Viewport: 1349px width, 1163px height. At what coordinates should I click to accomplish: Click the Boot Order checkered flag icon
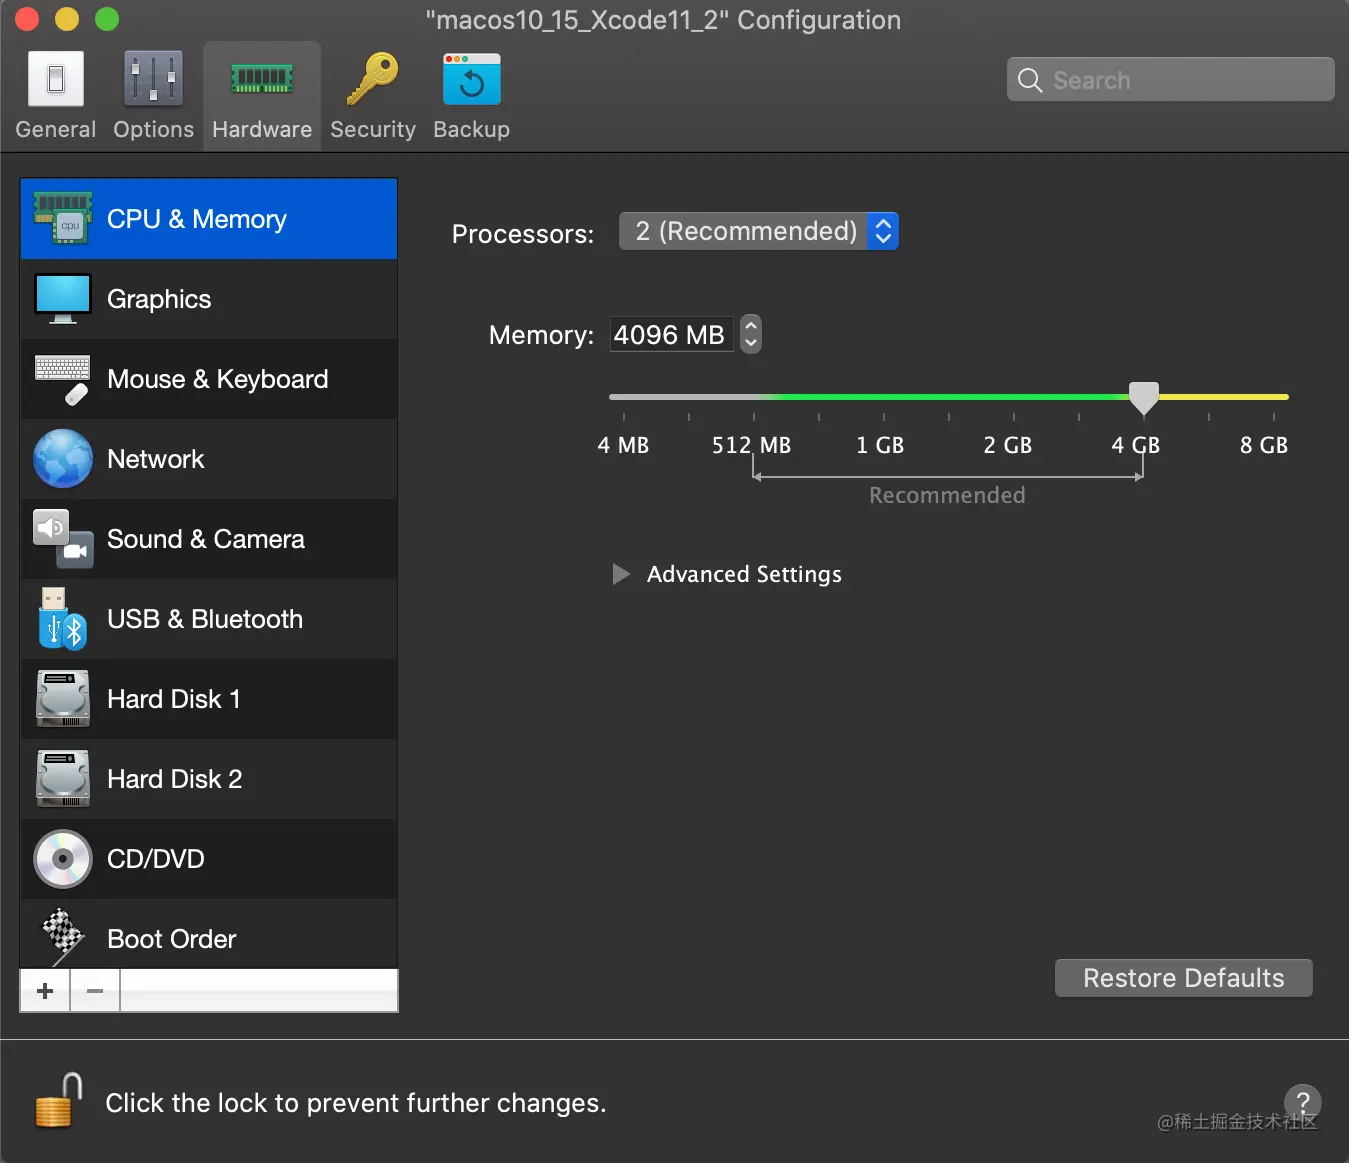[x=63, y=935]
